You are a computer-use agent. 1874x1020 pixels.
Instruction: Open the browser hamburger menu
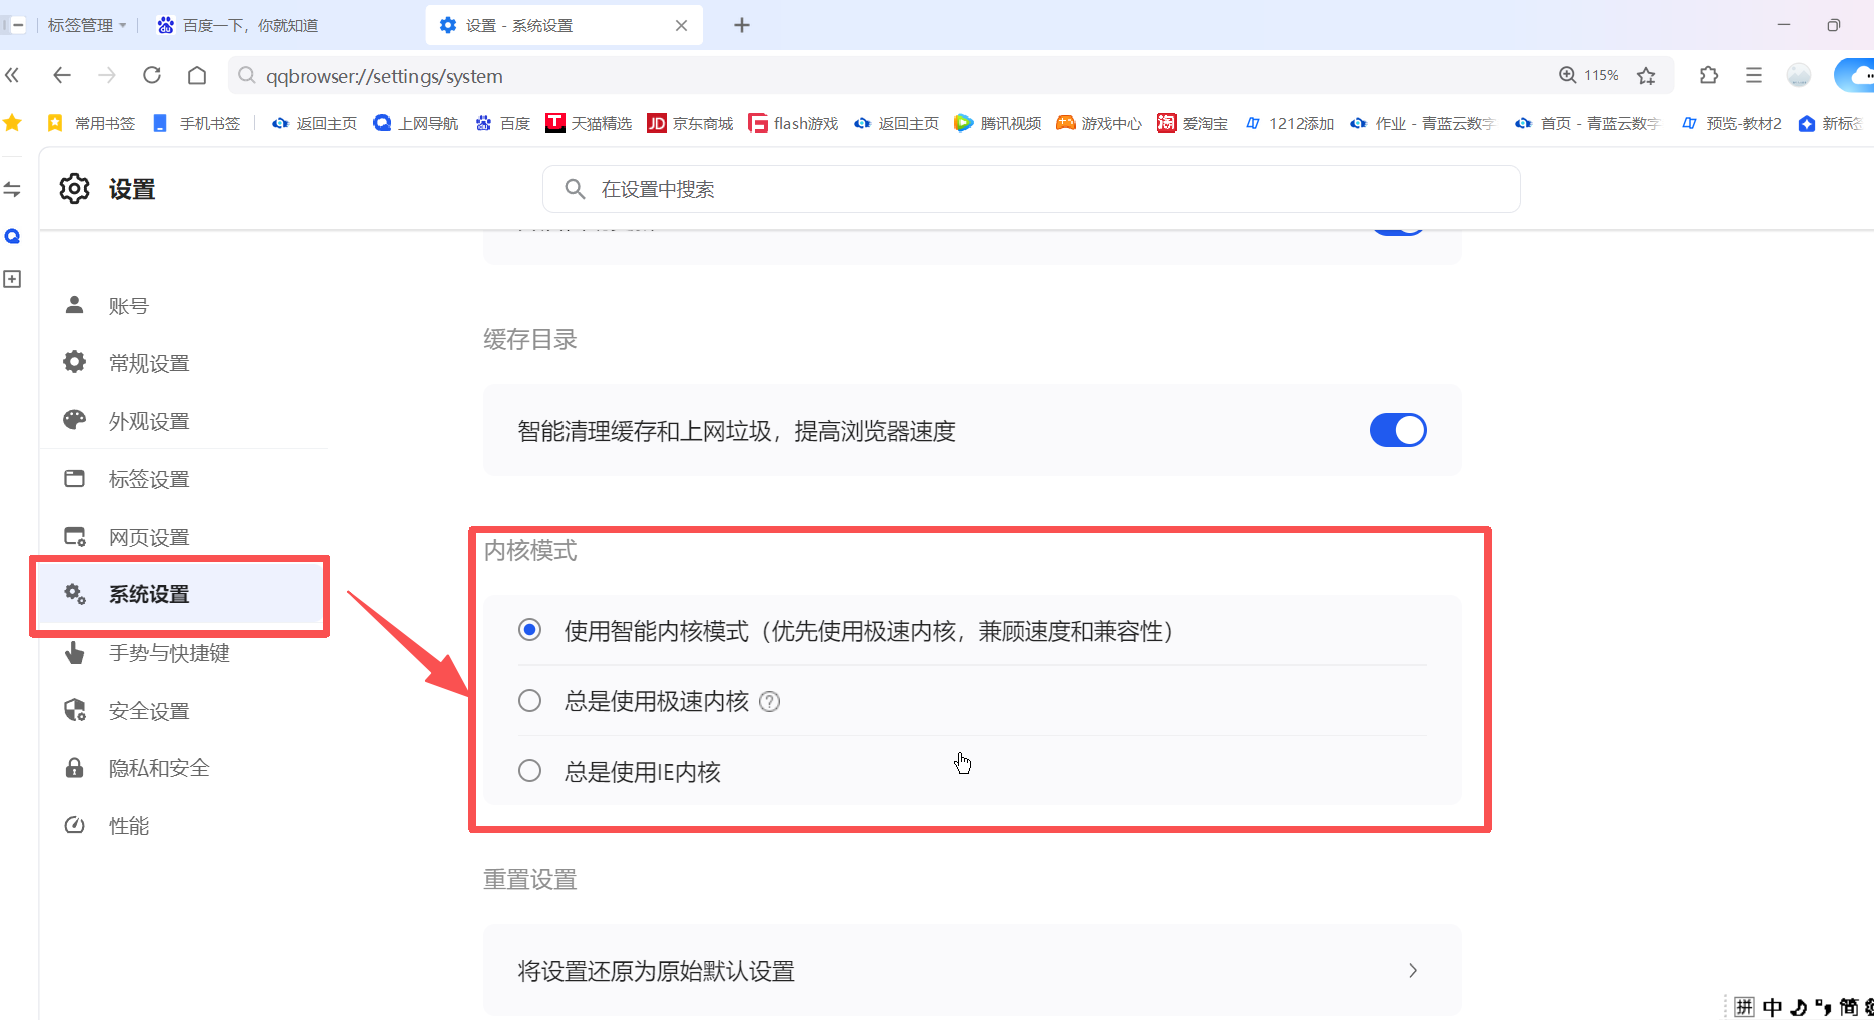[1753, 75]
